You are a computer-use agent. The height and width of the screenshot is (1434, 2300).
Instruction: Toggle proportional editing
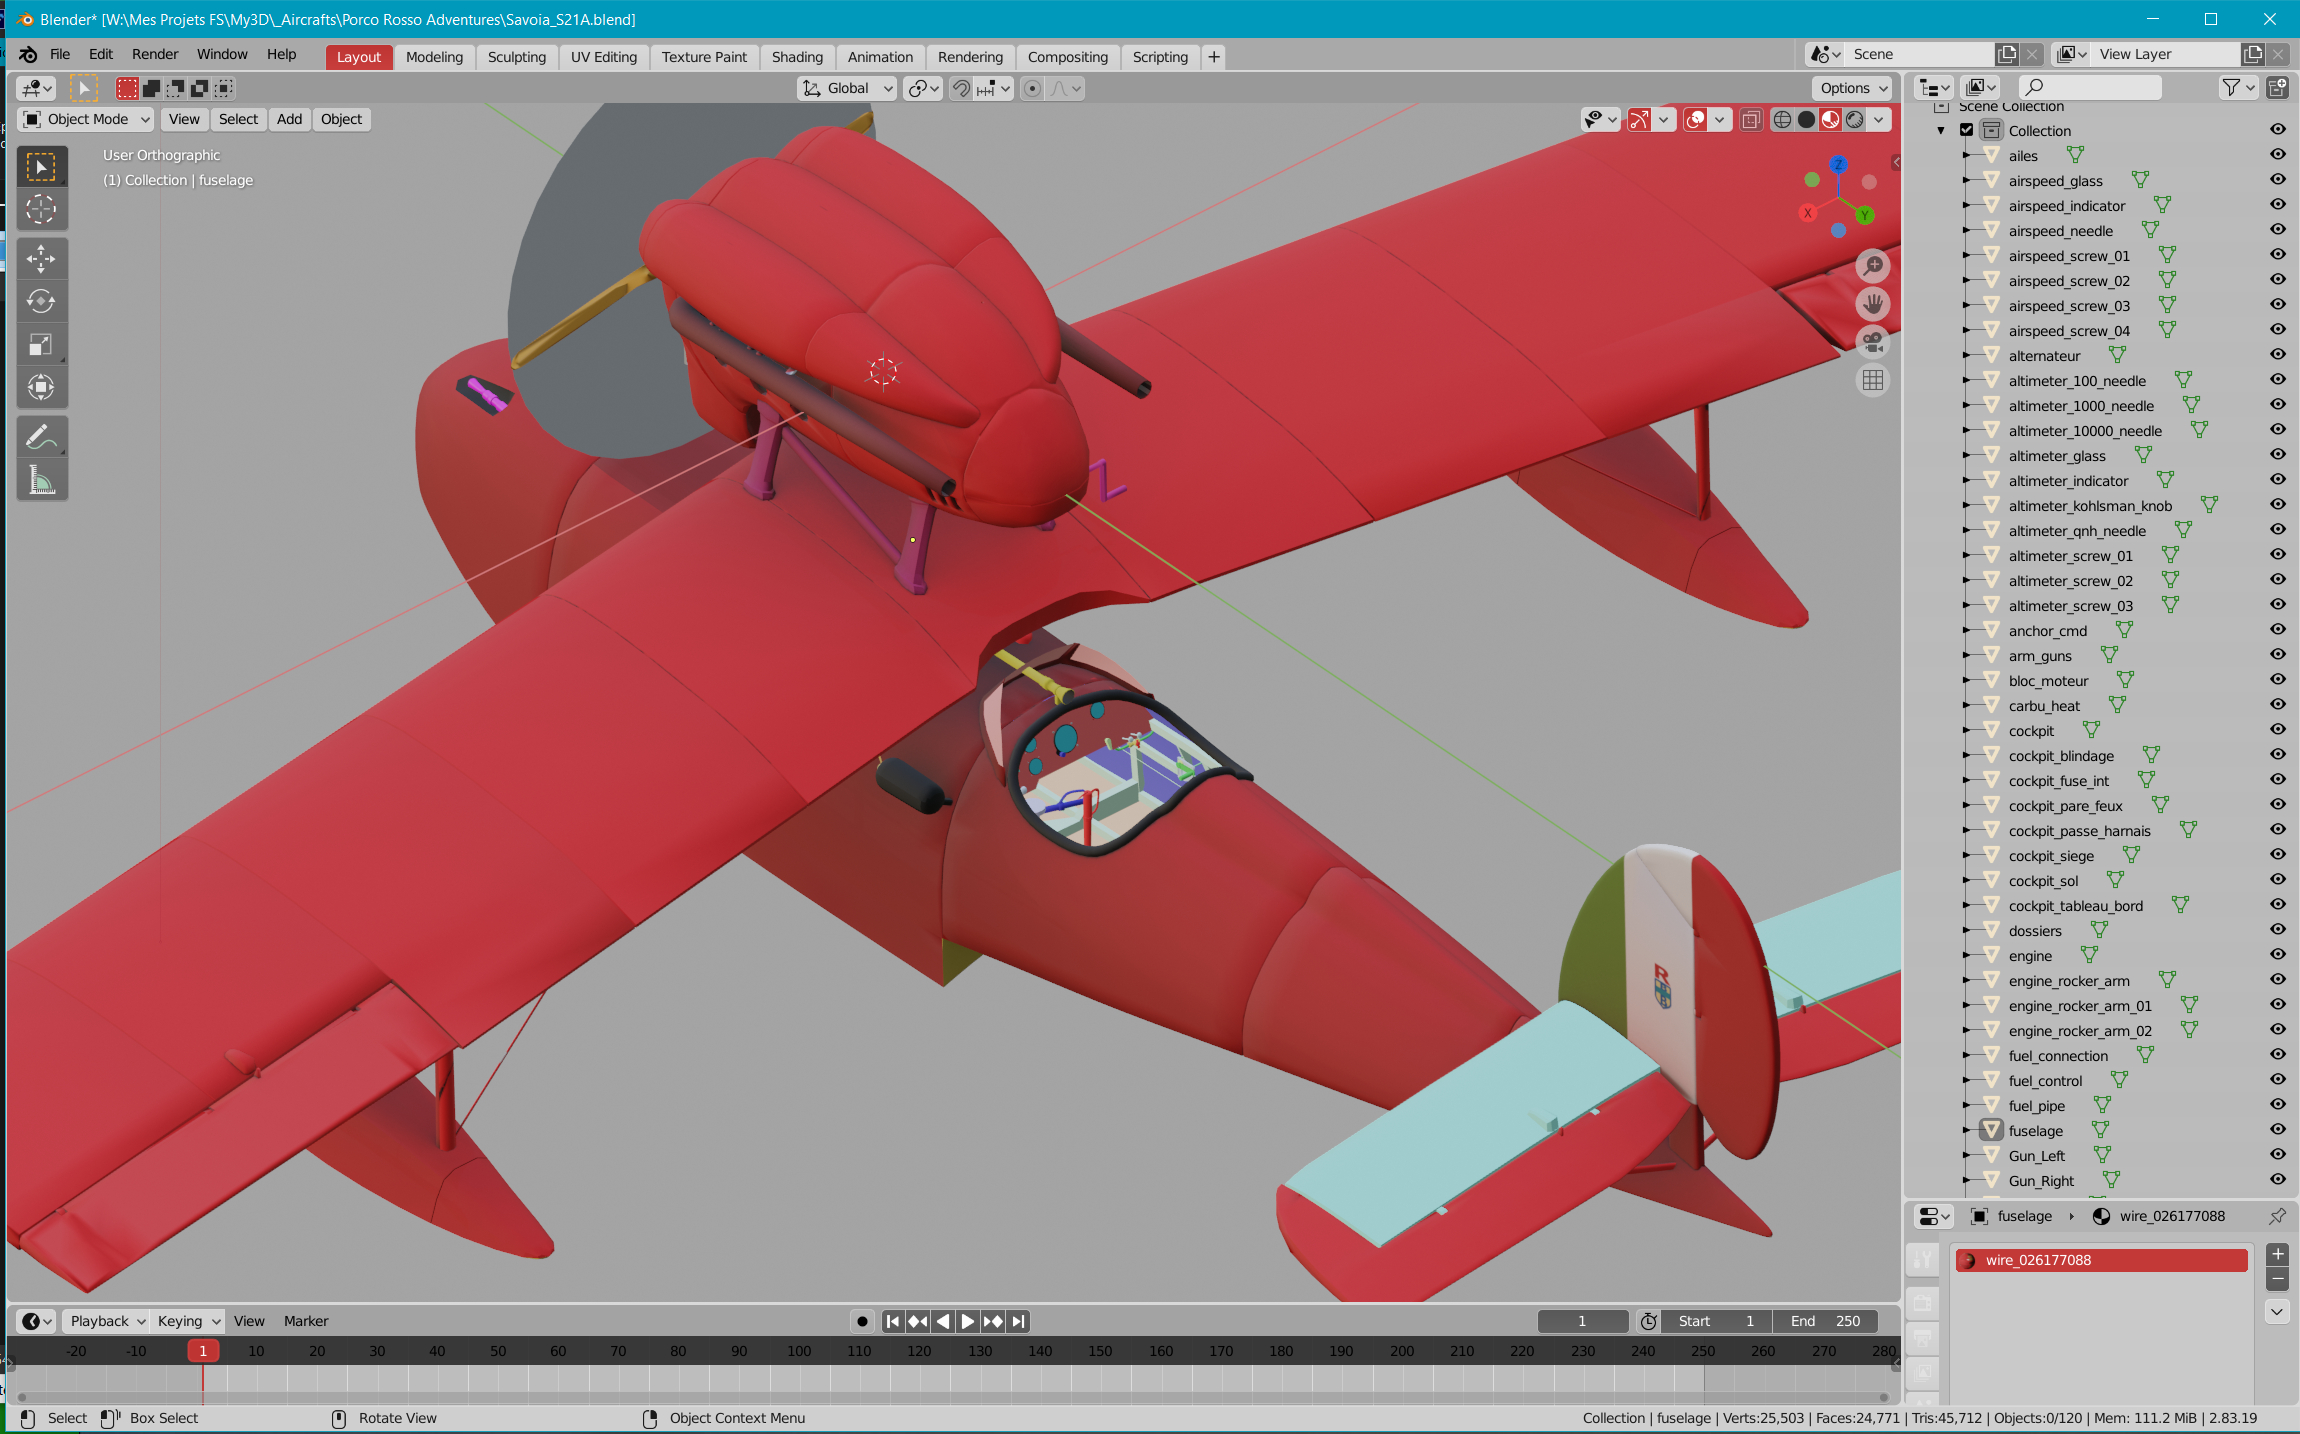(1032, 88)
